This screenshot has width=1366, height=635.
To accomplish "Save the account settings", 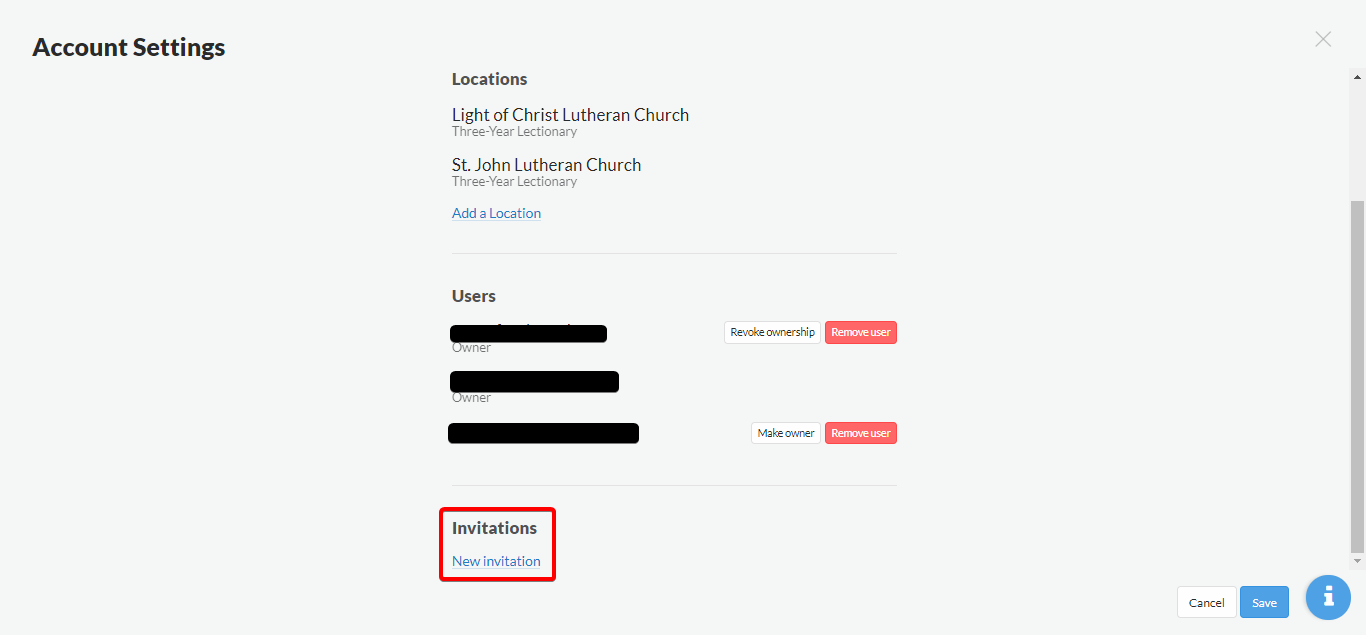I will click(x=1264, y=602).
